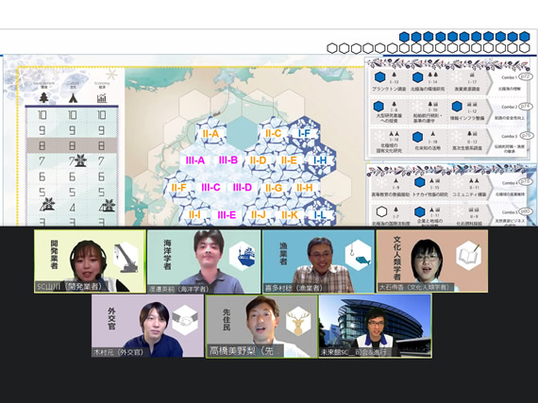Click the bar chart icon above the Economy track
Viewport: 538px width, 403px height.
(102, 98)
